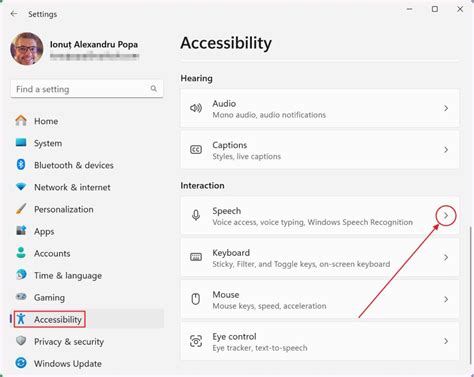Open Speech settings via chevron
This screenshot has width=474, height=377.
446,216
